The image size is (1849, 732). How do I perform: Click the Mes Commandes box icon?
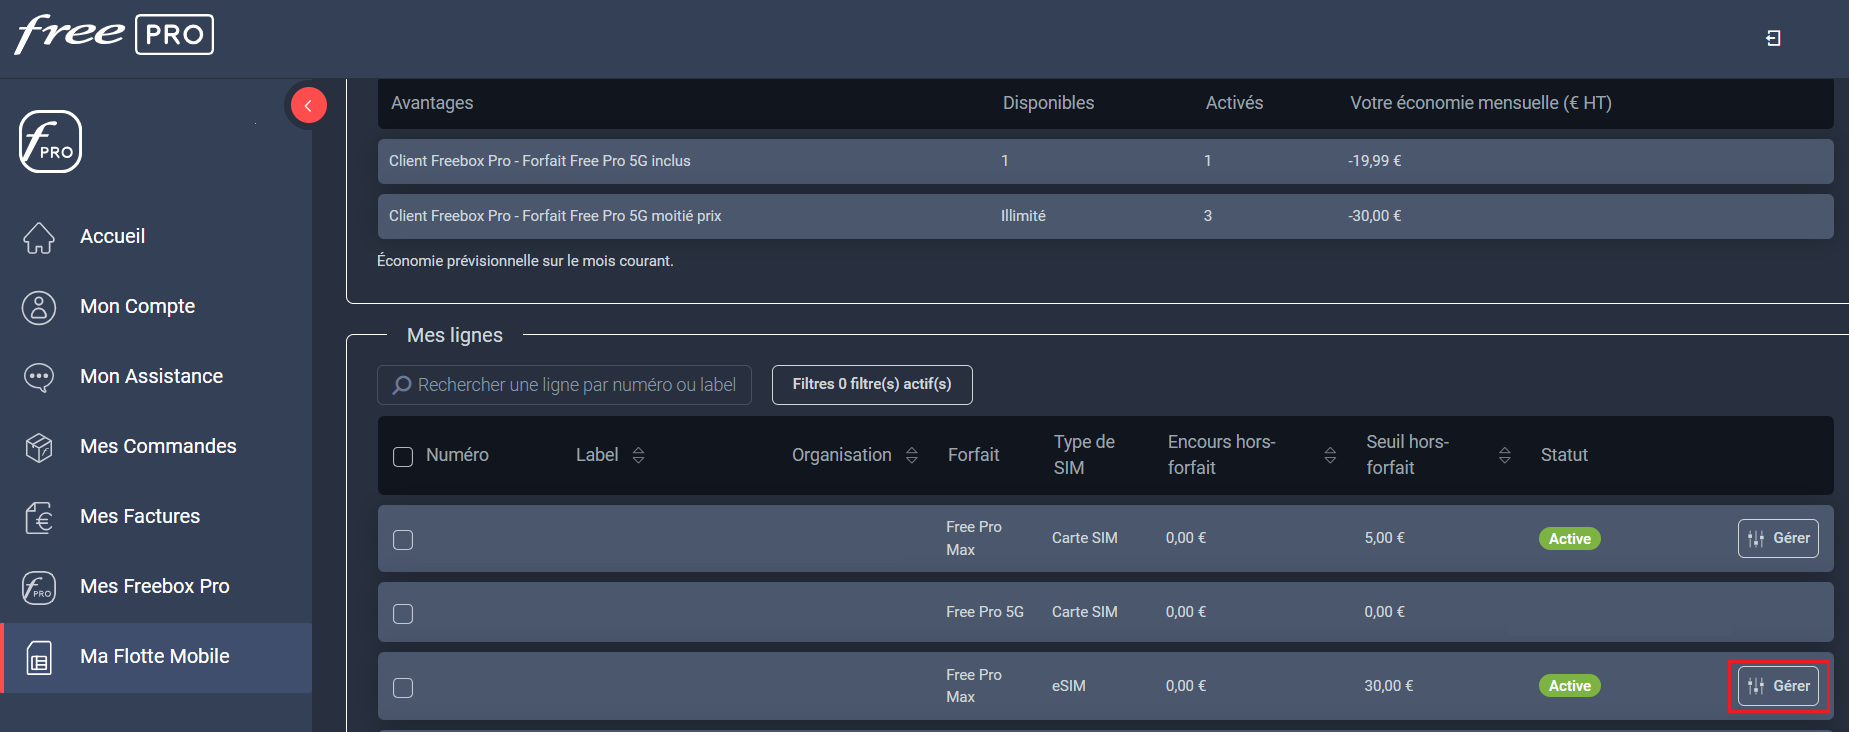[39, 447]
